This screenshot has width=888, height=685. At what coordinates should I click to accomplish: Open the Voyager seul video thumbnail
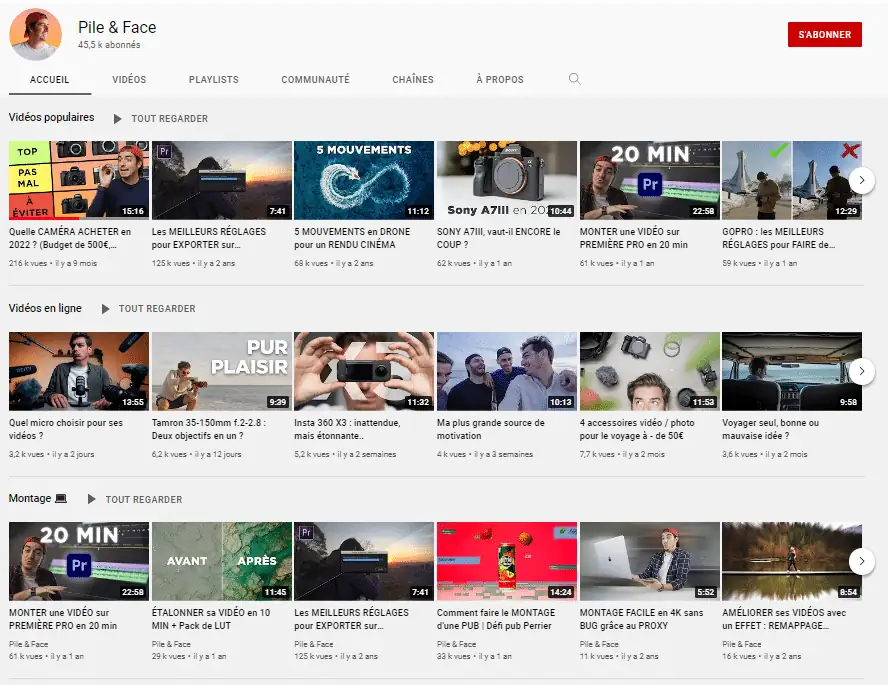(792, 371)
